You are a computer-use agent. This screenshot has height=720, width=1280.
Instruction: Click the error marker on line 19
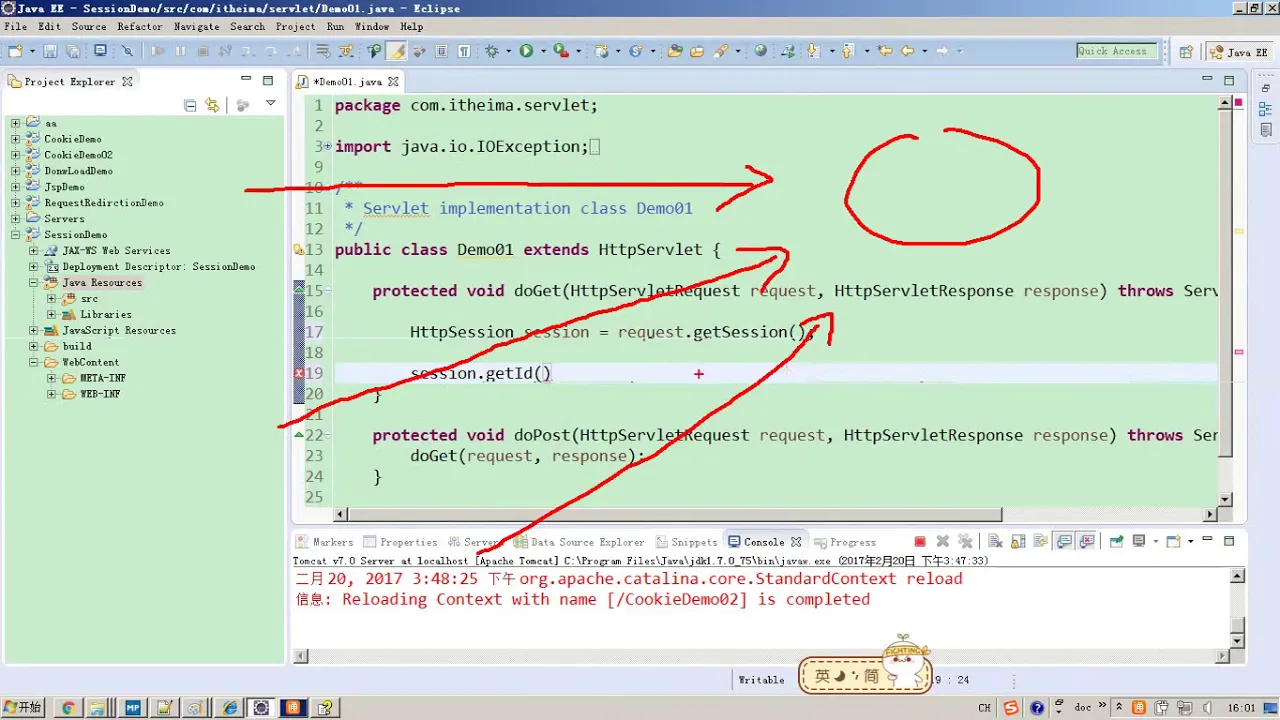[x=299, y=373]
